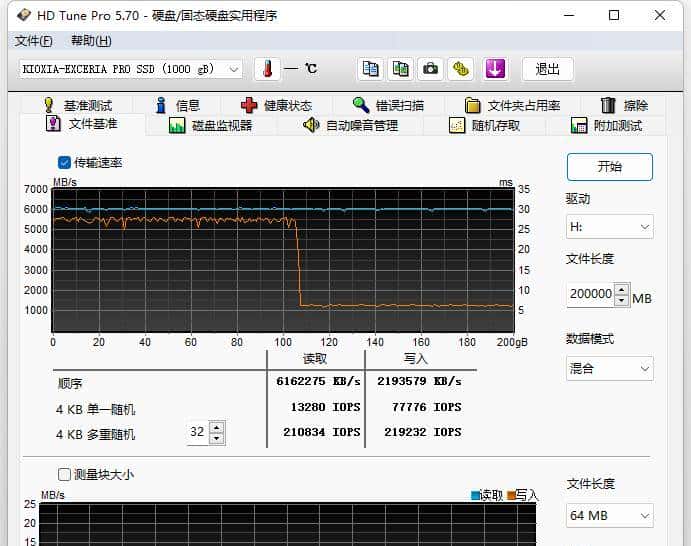Click the 13280 IOPS read value
The height and width of the screenshot is (546, 691).
point(325,407)
